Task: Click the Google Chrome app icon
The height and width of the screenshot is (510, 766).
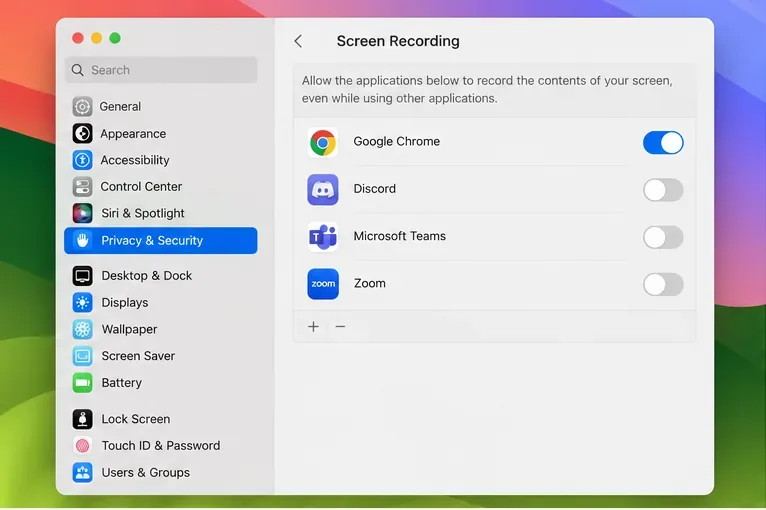Action: pyautogui.click(x=322, y=143)
